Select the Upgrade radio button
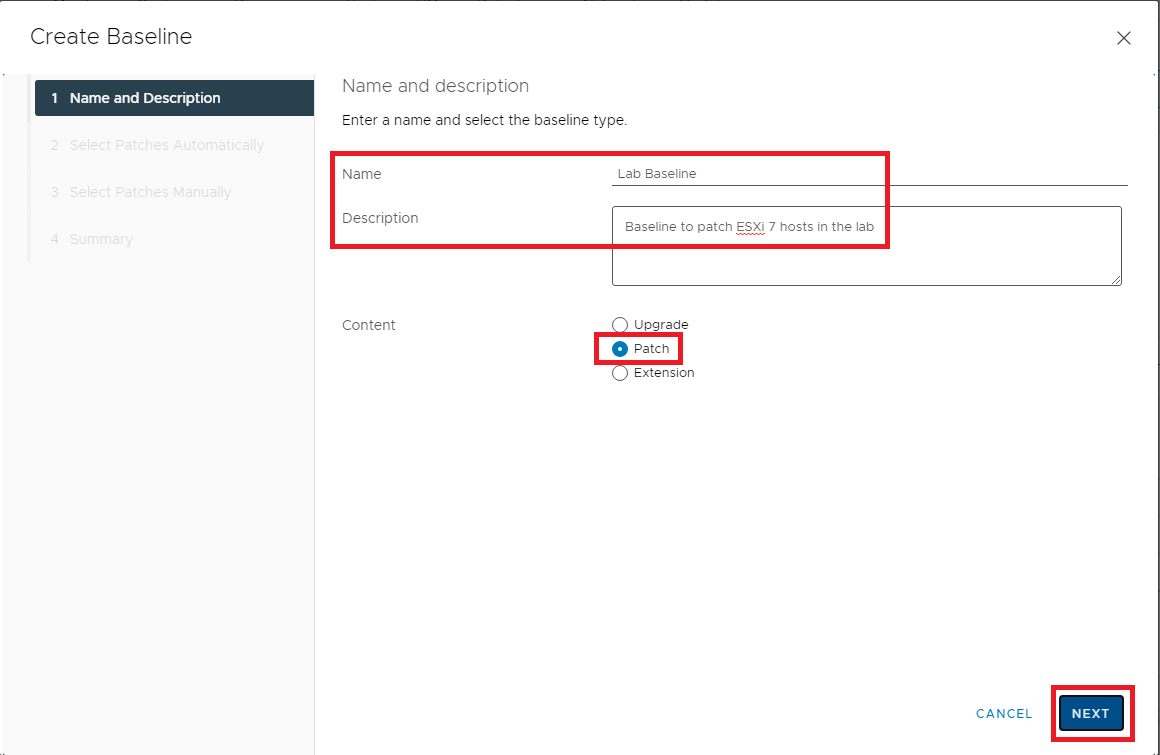This screenshot has width=1160, height=755. 620,325
